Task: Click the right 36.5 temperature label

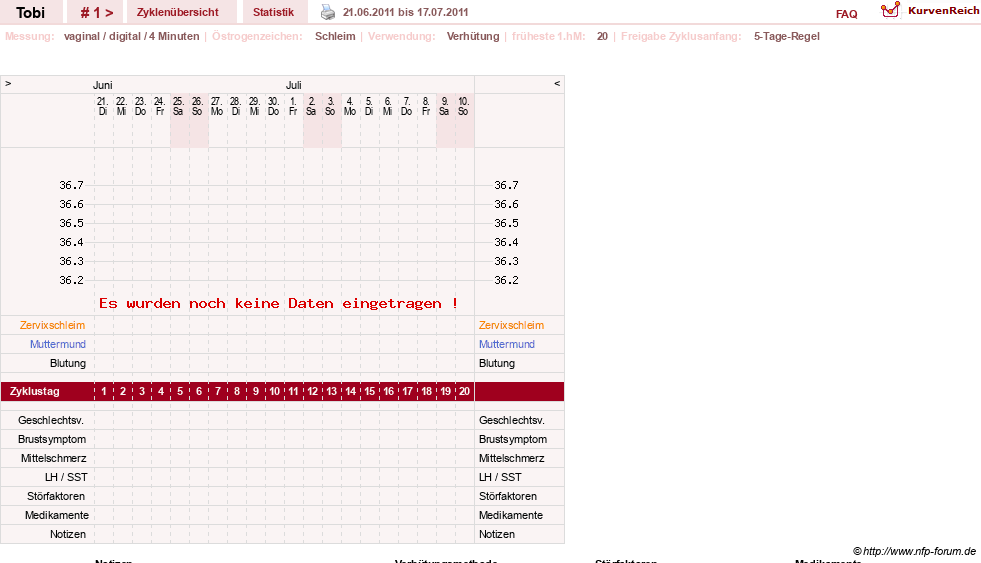Action: pyautogui.click(x=506, y=223)
